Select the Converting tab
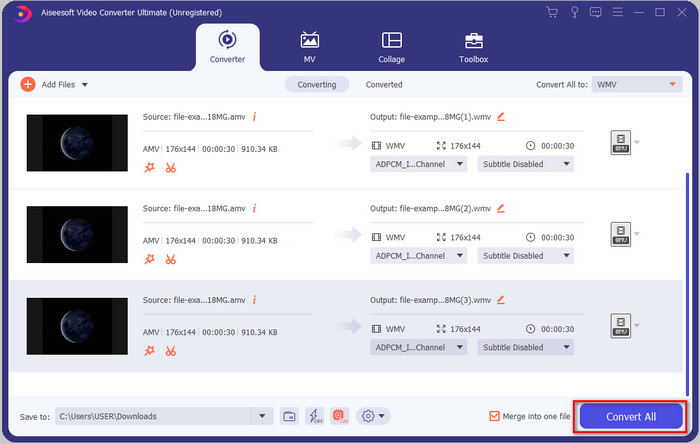Viewport: 700px width, 444px height. 317,84
